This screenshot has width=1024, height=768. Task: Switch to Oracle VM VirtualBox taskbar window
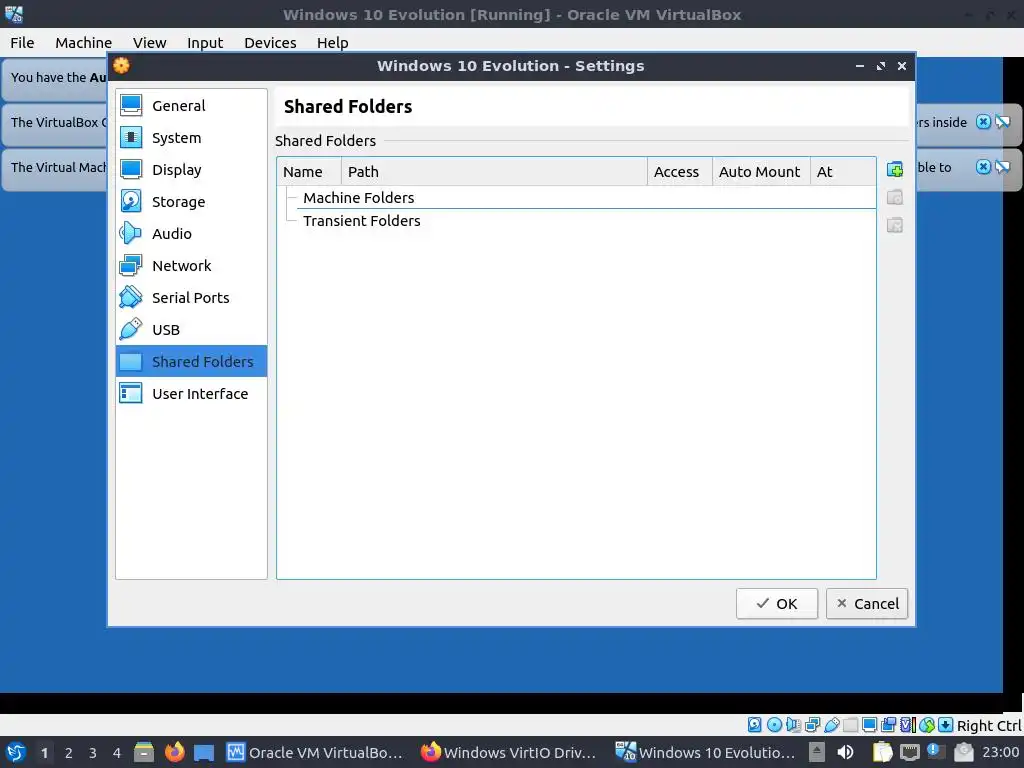coord(315,752)
